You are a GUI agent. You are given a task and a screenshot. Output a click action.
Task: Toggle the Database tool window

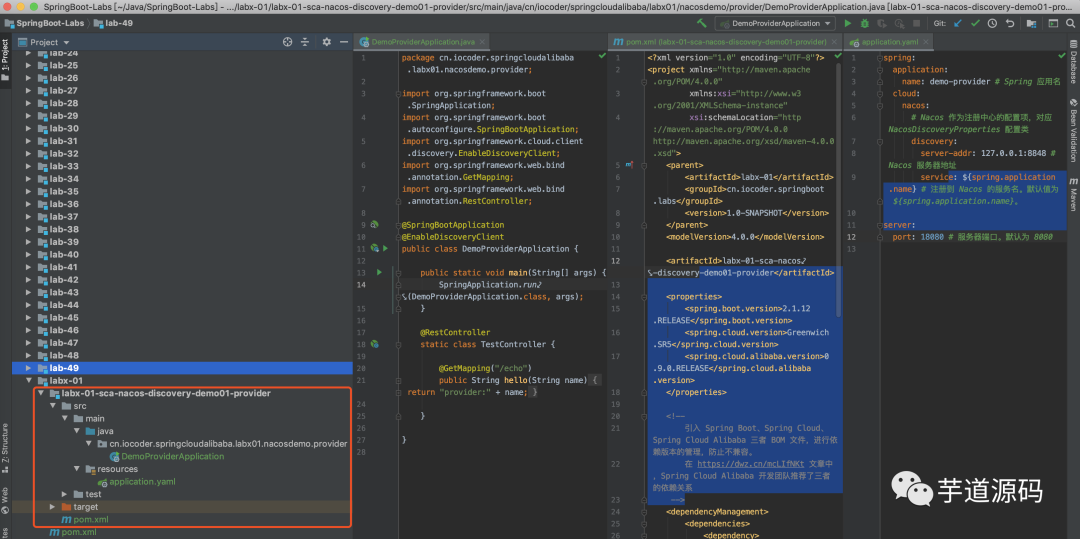tap(1073, 61)
